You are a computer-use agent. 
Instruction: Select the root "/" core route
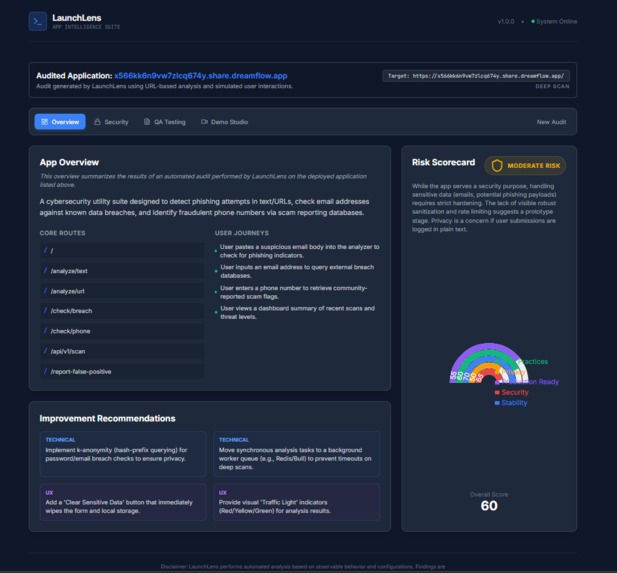(122, 250)
